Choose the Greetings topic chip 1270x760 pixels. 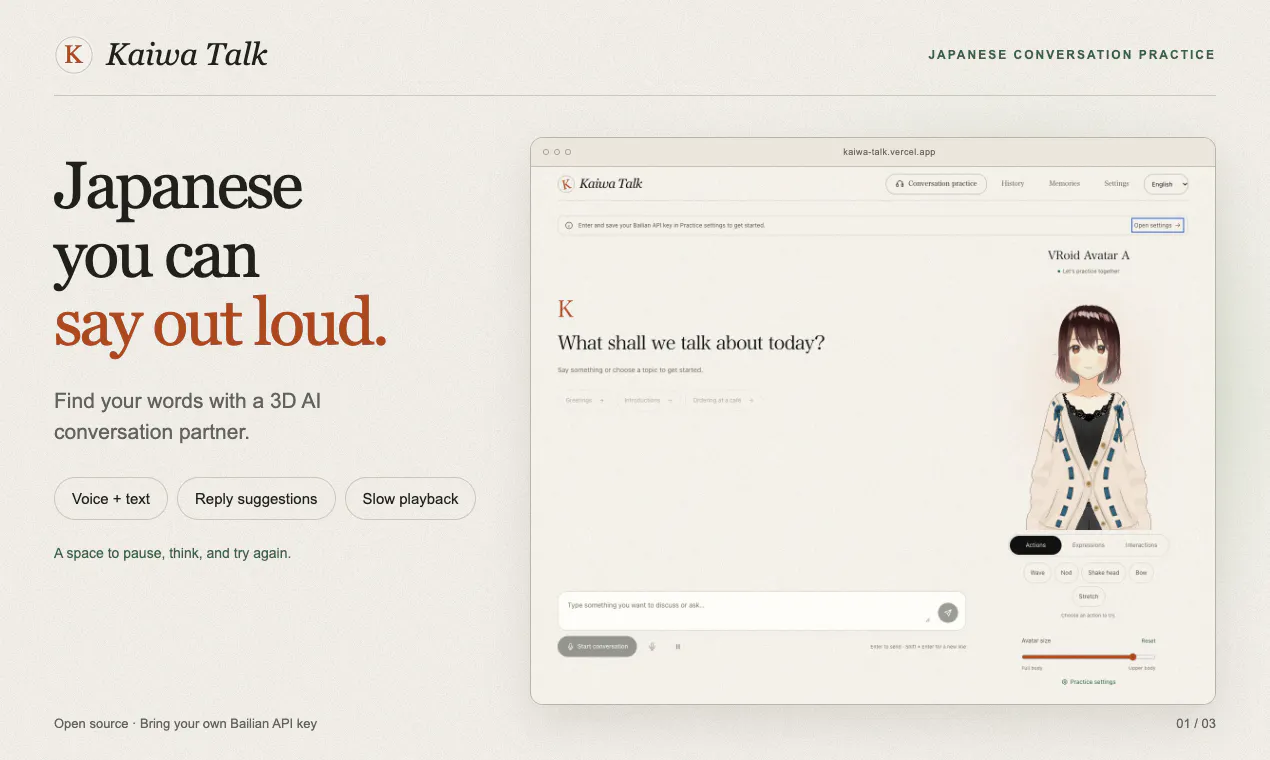pyautogui.click(x=585, y=400)
